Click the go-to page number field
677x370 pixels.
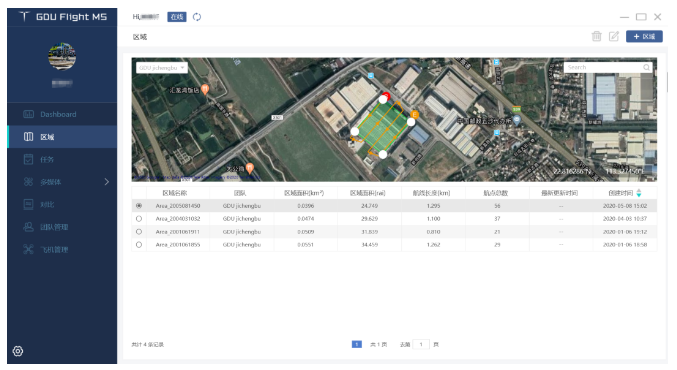[421, 345]
